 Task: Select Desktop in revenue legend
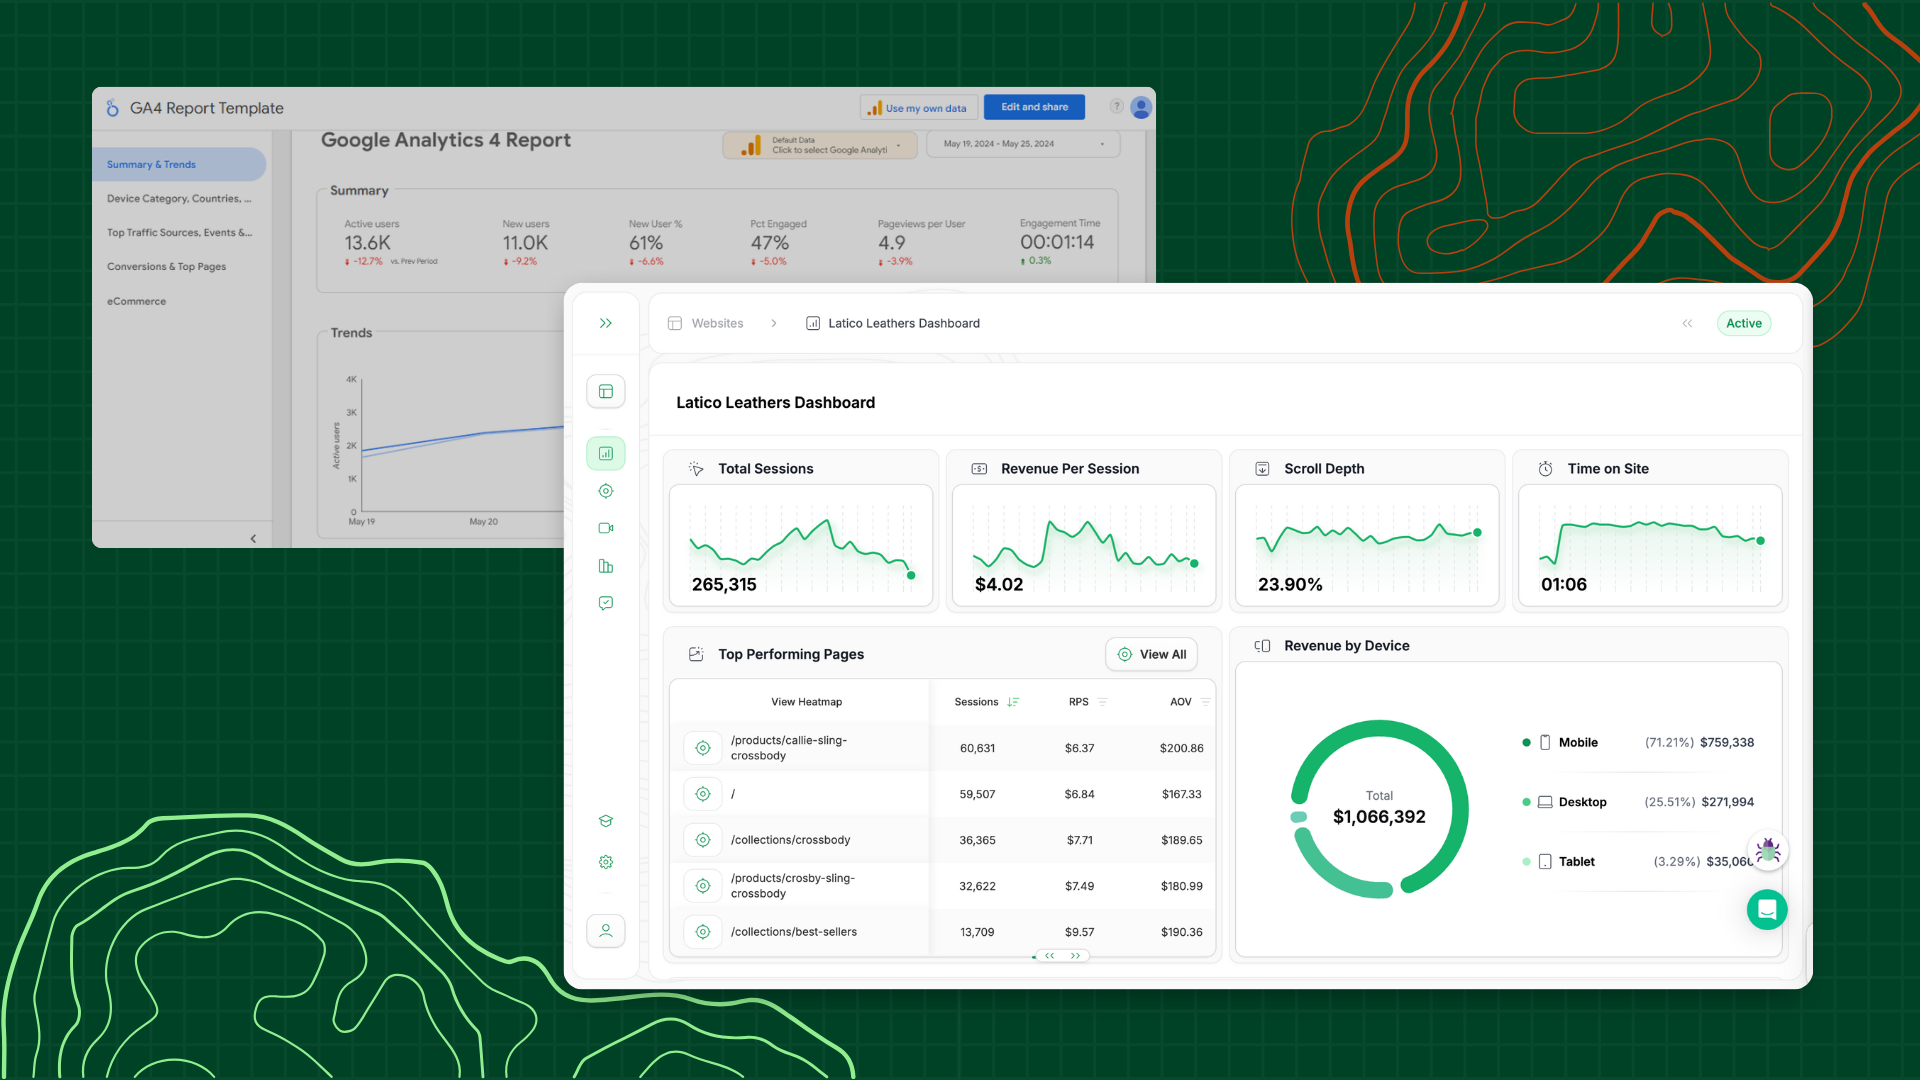(x=1637, y=802)
